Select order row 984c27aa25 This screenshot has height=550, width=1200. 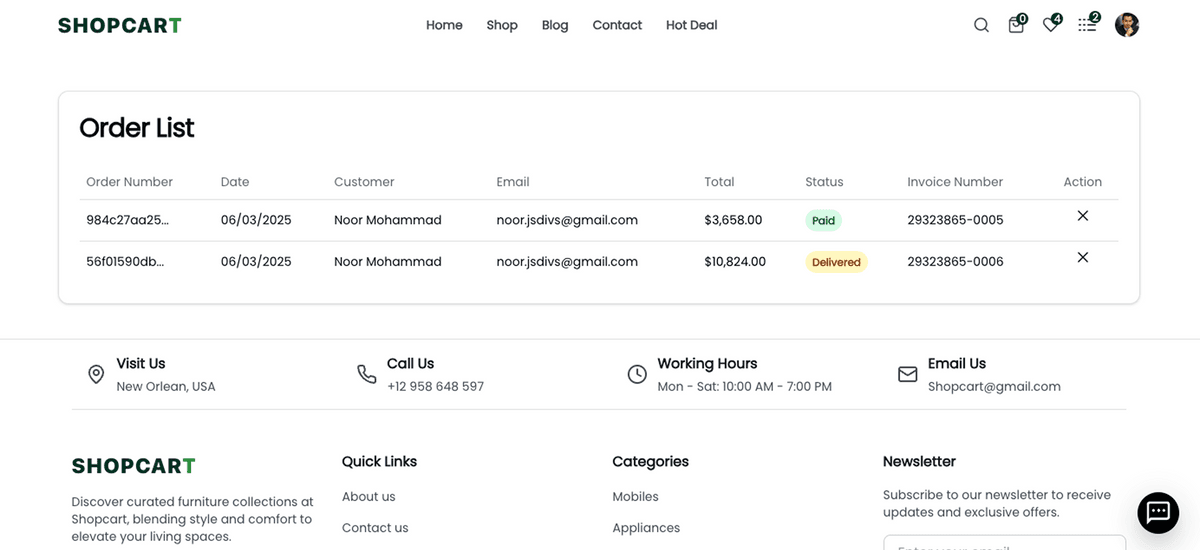127,220
